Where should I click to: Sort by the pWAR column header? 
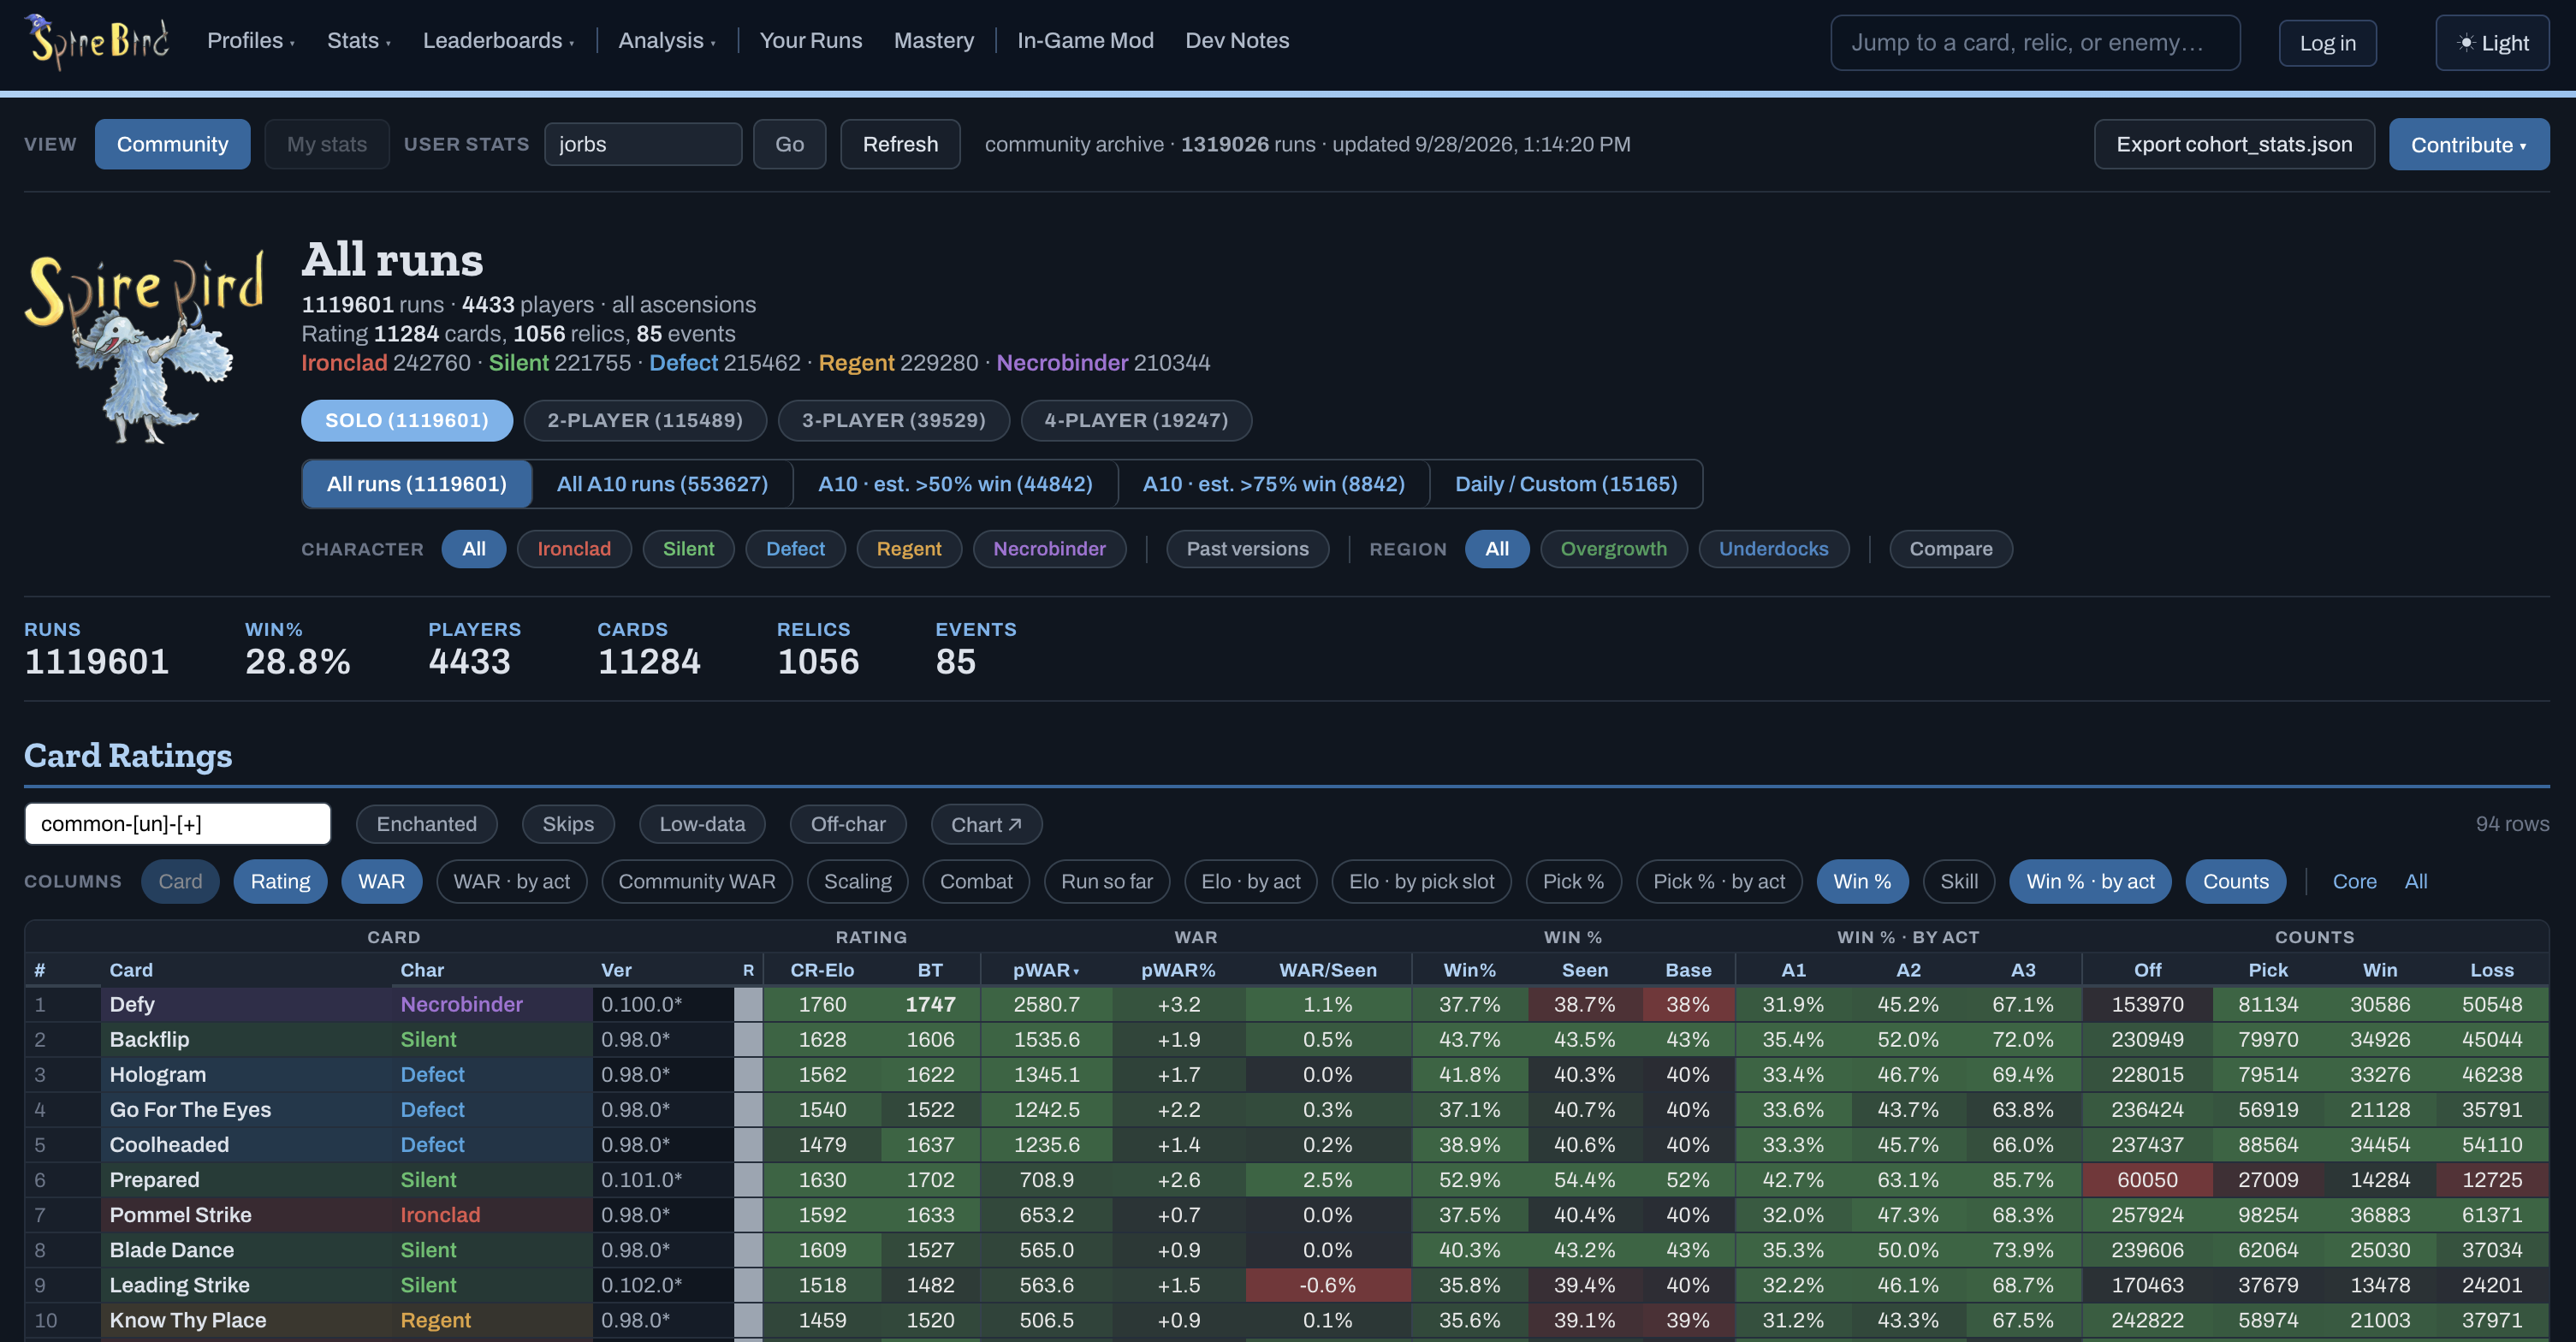point(1046,970)
